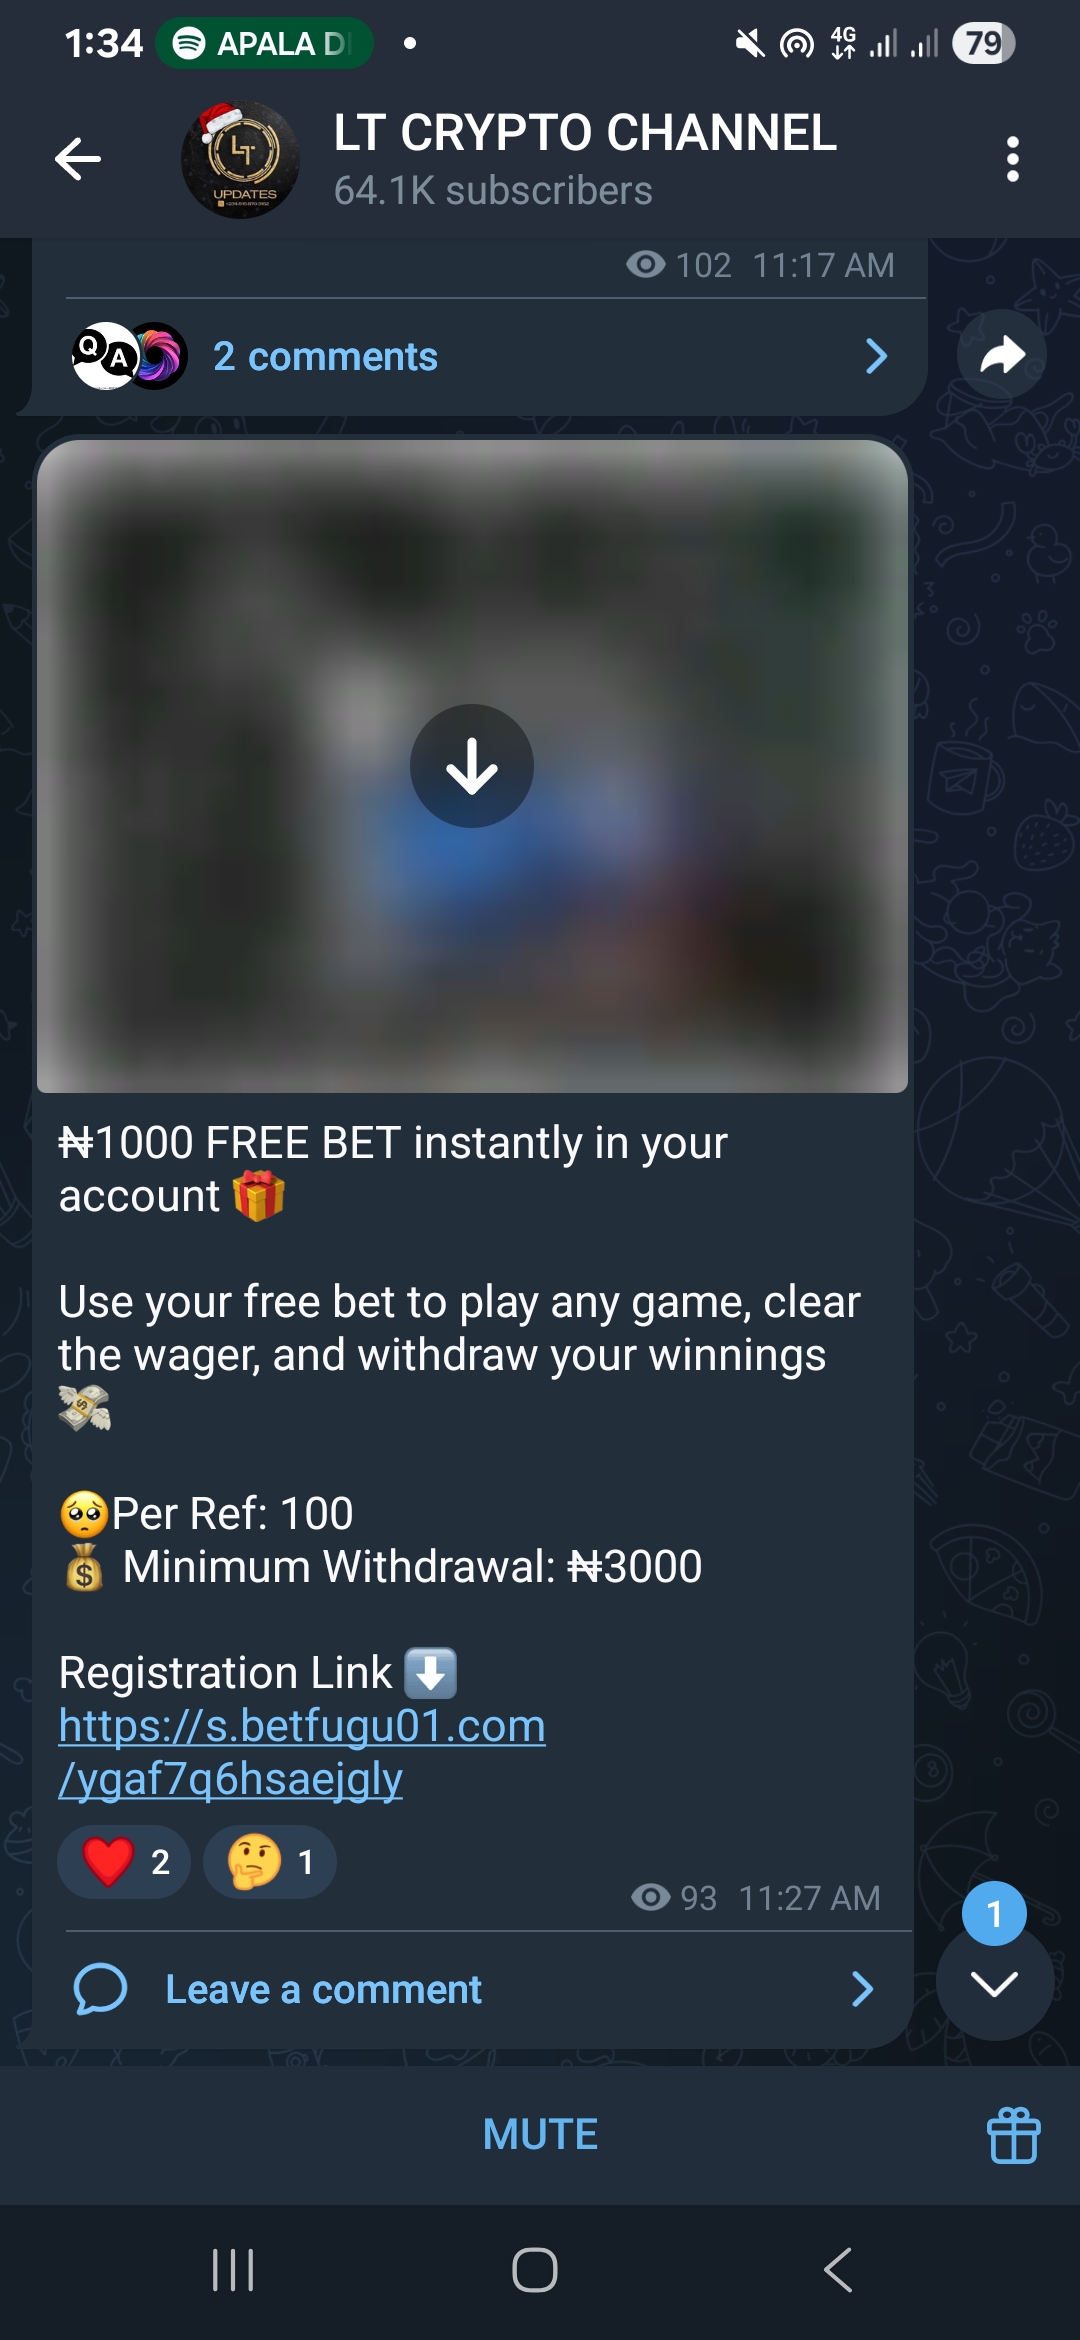Download the blurred image attachment
Viewport: 1080px width, 2340px height.
[x=471, y=766]
